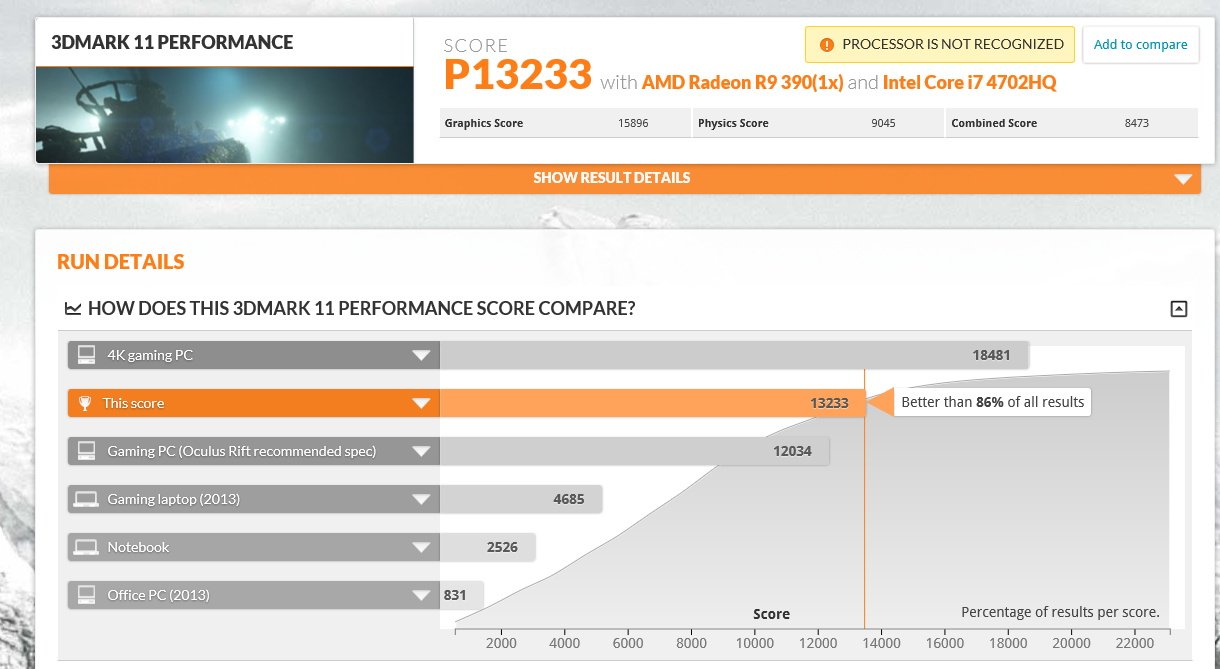Click the Combined Score label
Viewport: 1220px width, 669px height.
tap(994, 123)
